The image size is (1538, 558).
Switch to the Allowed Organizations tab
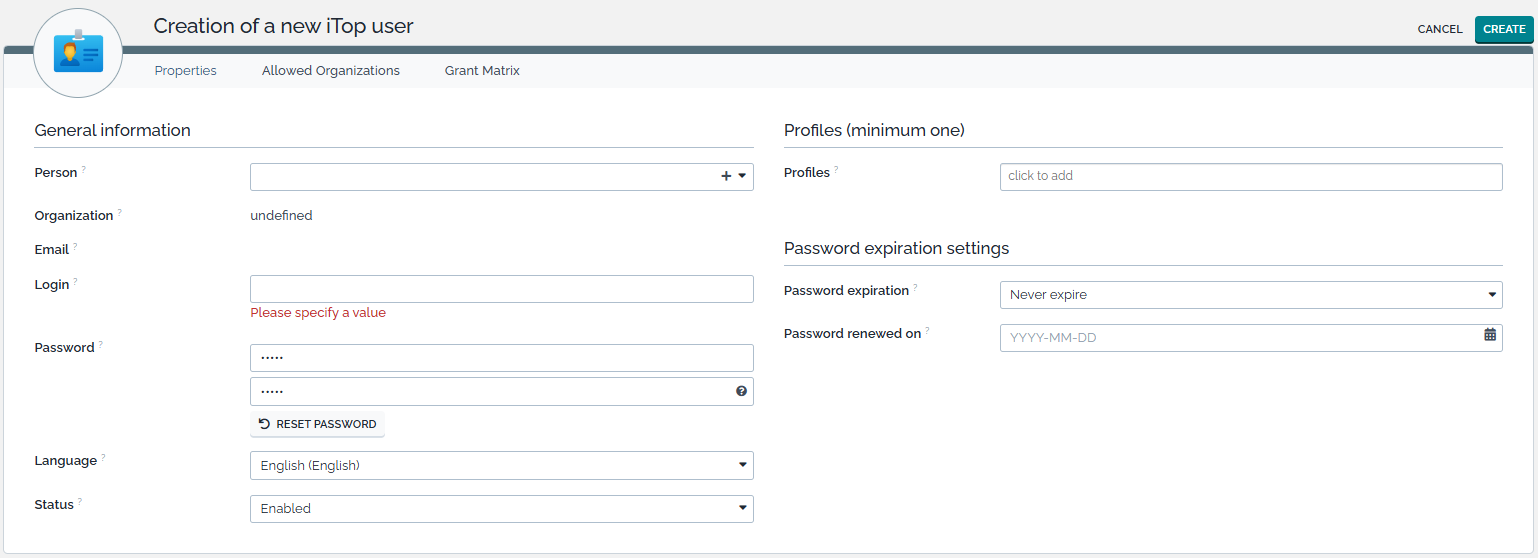(331, 71)
